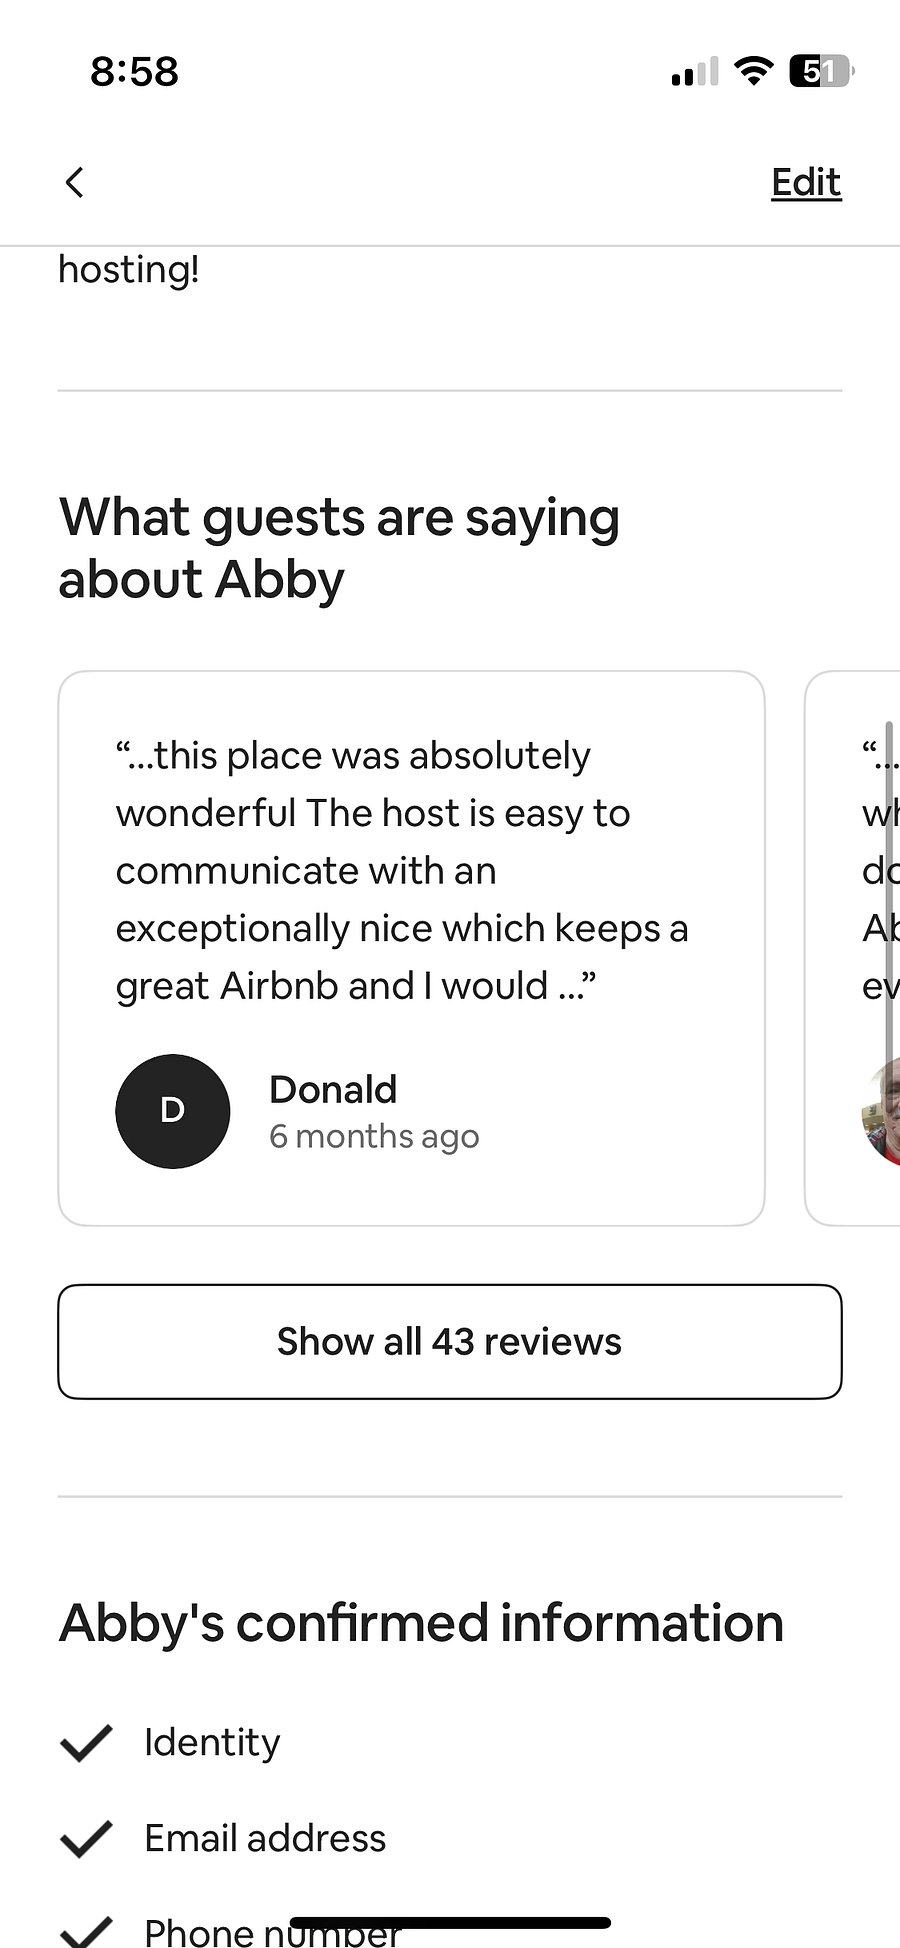Tap Donald's circular D avatar

[x=173, y=1111]
